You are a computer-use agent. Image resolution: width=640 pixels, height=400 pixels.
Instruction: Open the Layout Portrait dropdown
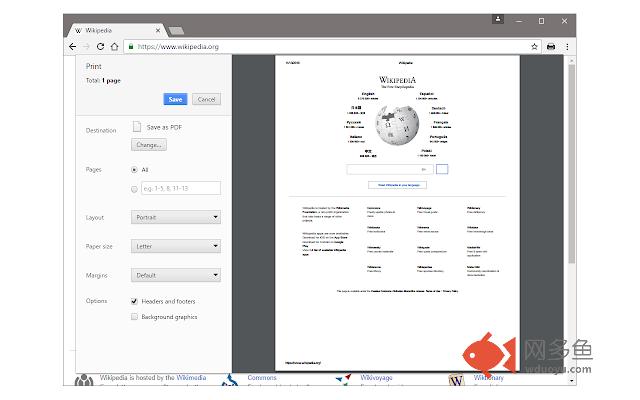click(x=176, y=217)
